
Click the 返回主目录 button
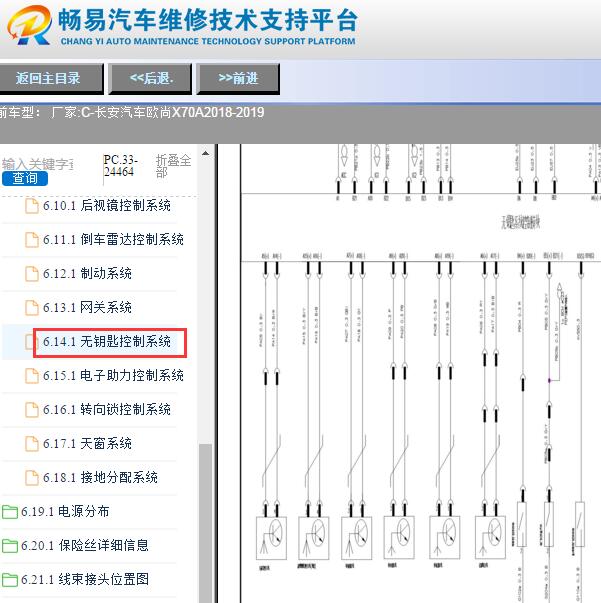[51, 78]
